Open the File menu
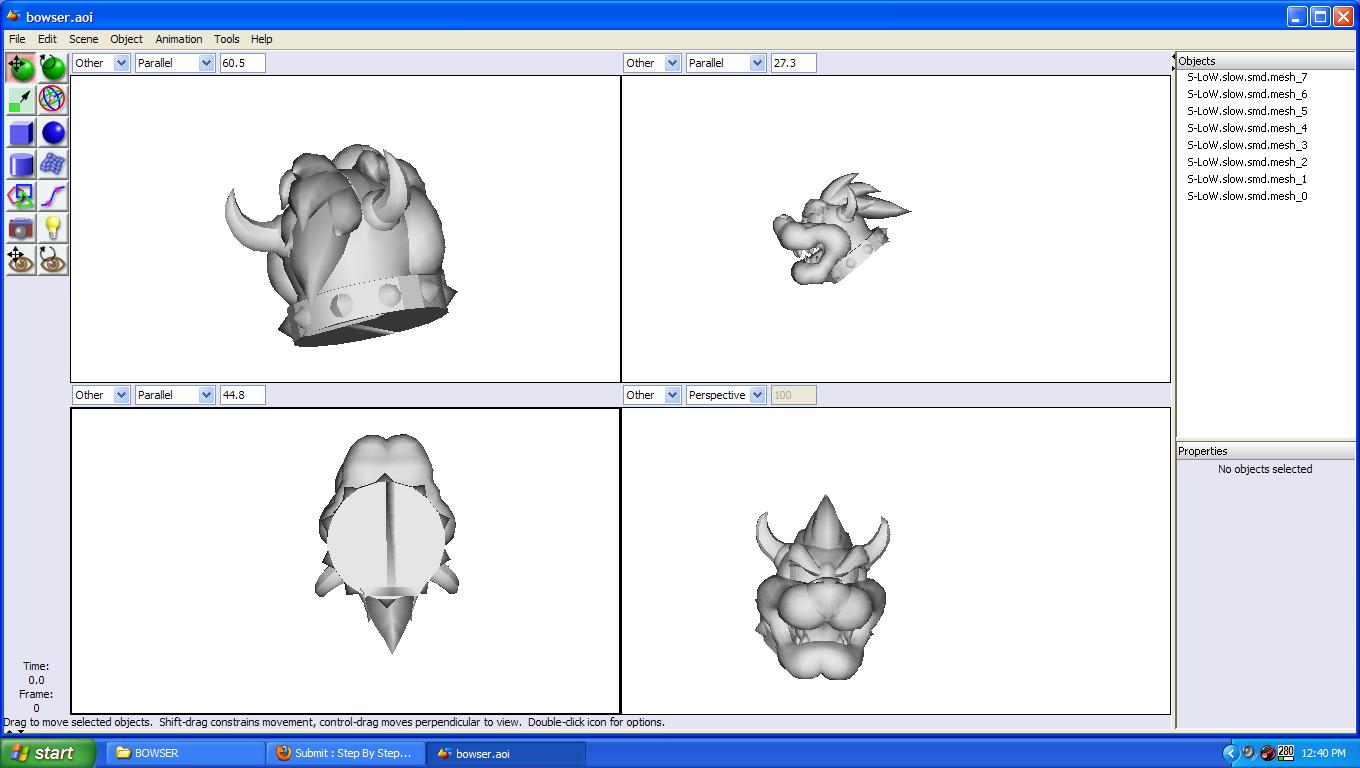This screenshot has height=768, width=1360. pos(17,39)
